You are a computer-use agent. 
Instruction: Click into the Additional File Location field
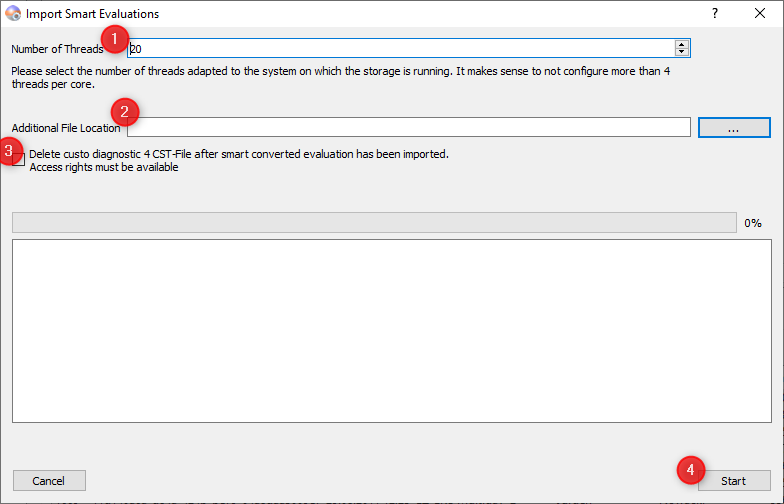click(x=410, y=127)
